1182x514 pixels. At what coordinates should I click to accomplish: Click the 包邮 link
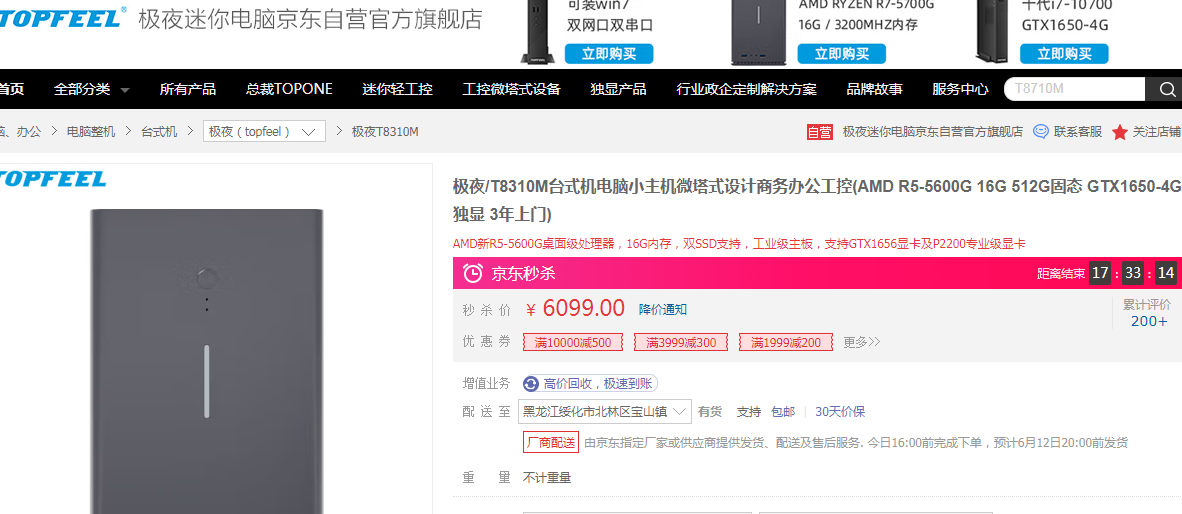click(x=782, y=412)
